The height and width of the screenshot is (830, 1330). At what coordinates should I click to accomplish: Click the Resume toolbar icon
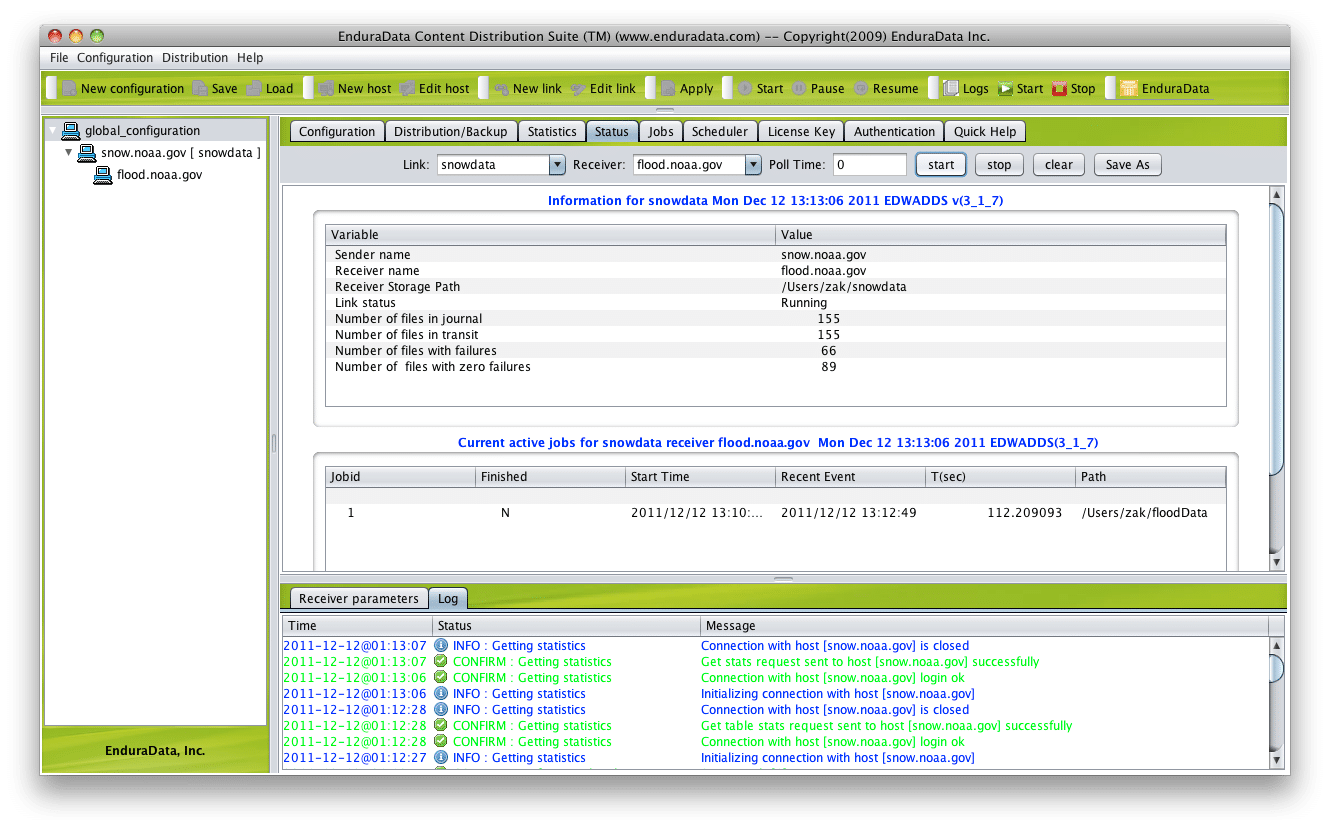[861, 88]
